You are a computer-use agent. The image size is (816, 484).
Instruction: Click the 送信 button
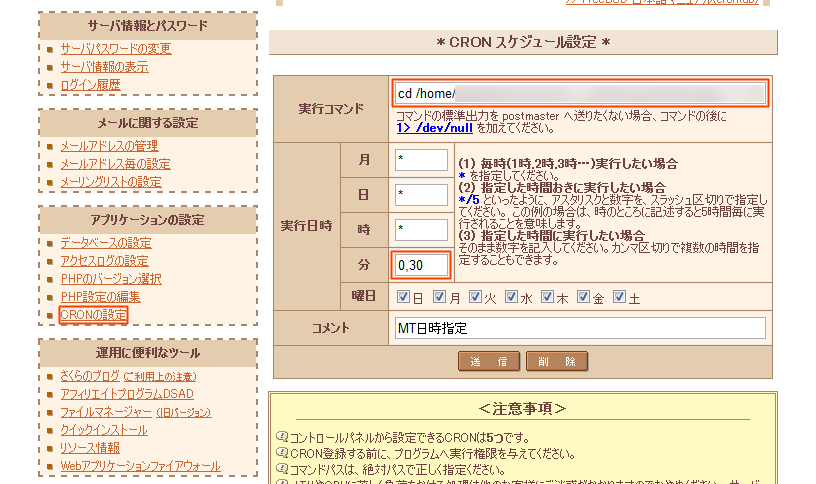489,361
